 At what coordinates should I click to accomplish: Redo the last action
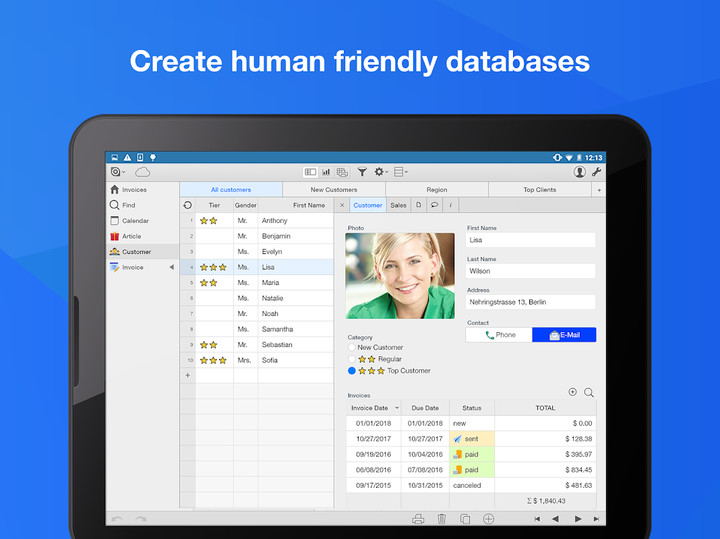(141, 519)
